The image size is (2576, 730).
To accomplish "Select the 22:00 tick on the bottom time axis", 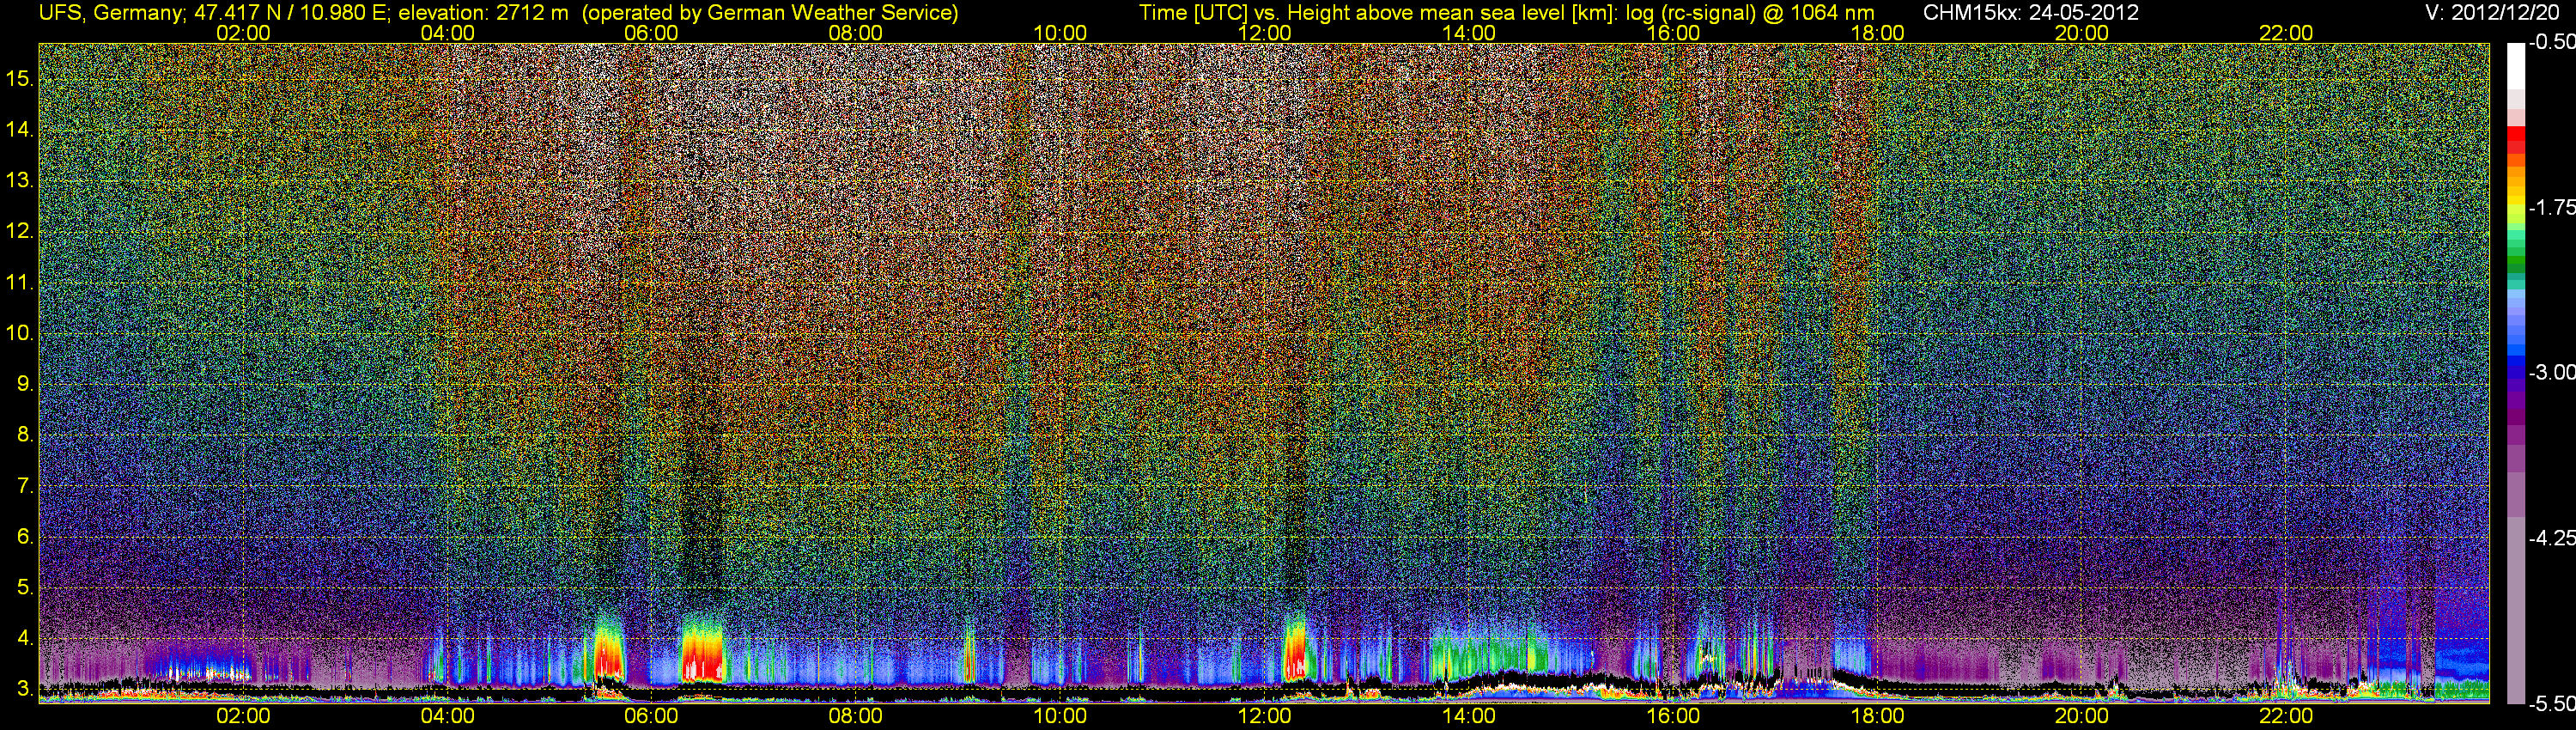I will [x=2286, y=716].
